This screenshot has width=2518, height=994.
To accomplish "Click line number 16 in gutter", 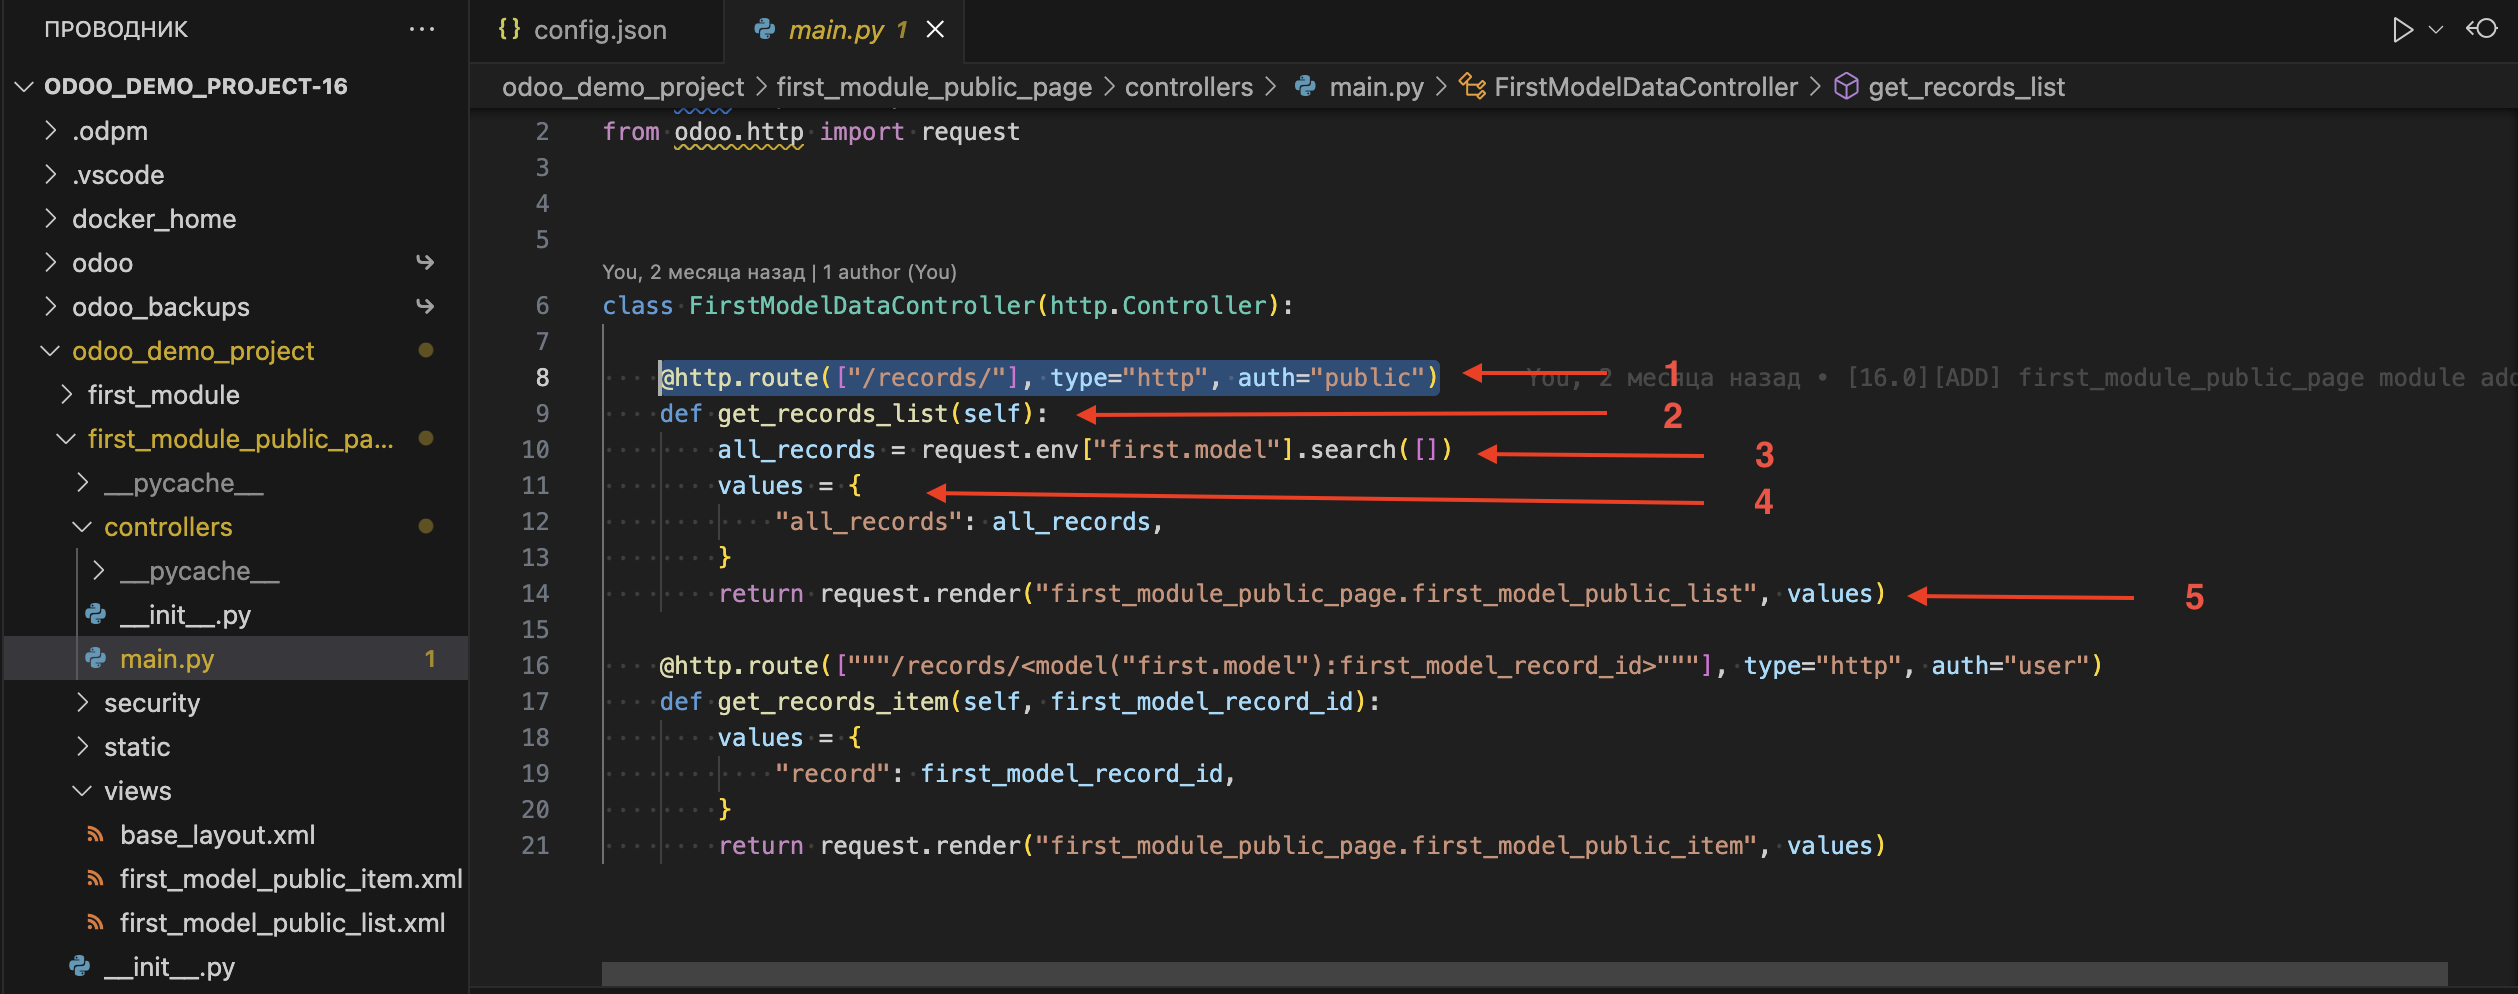I will (535, 666).
